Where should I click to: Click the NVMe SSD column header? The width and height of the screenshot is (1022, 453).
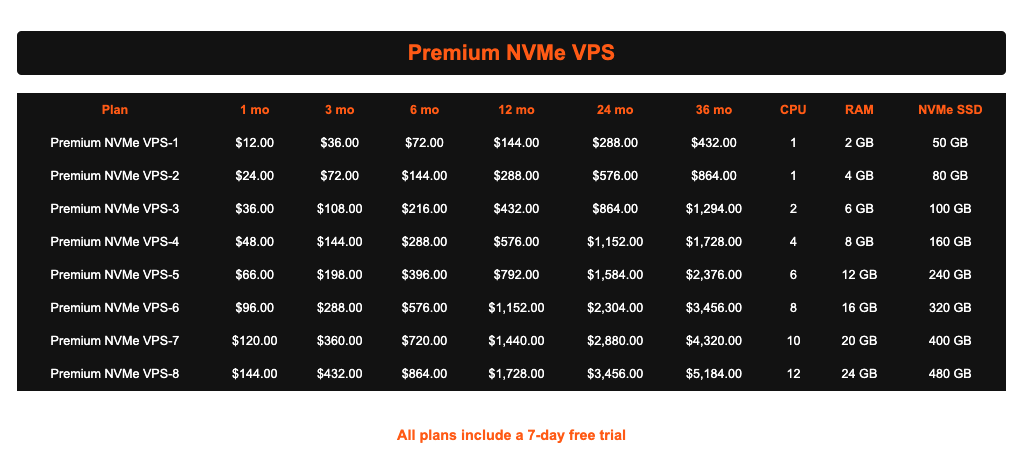(x=950, y=110)
